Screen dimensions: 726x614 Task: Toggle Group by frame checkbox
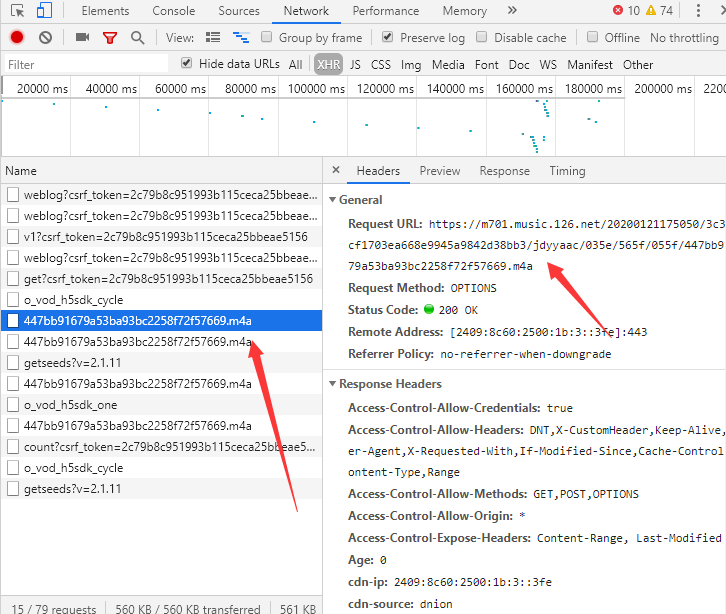click(266, 37)
